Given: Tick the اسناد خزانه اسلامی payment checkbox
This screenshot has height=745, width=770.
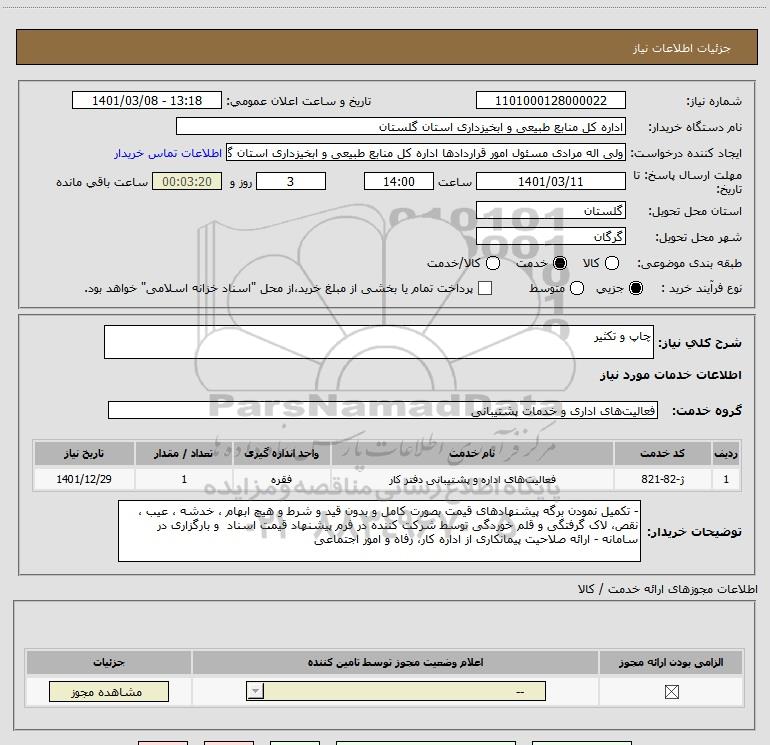Looking at the screenshot, I should [x=485, y=288].
